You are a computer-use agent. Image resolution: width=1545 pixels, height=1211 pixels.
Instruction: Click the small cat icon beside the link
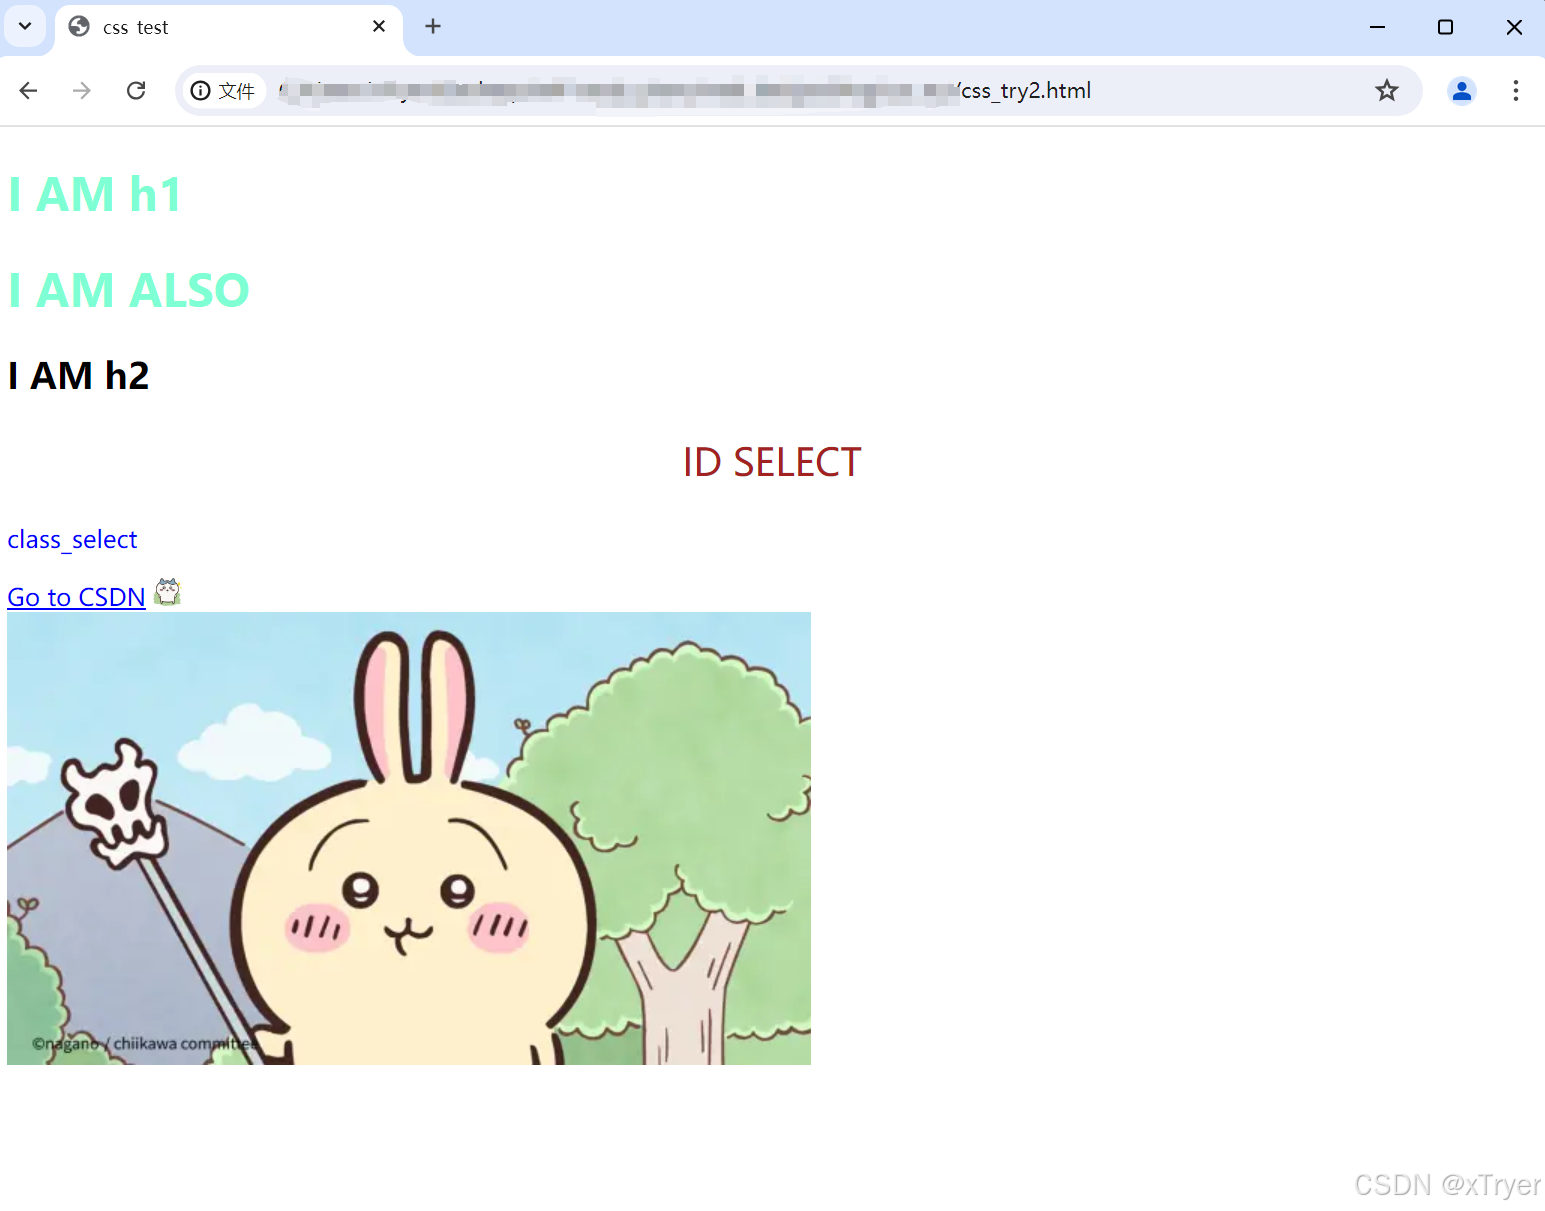(168, 593)
